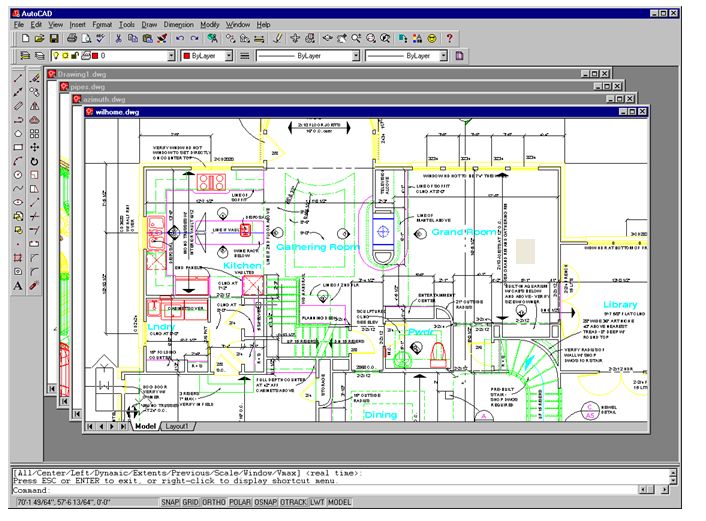Expand the layer dropdown list

[168, 57]
